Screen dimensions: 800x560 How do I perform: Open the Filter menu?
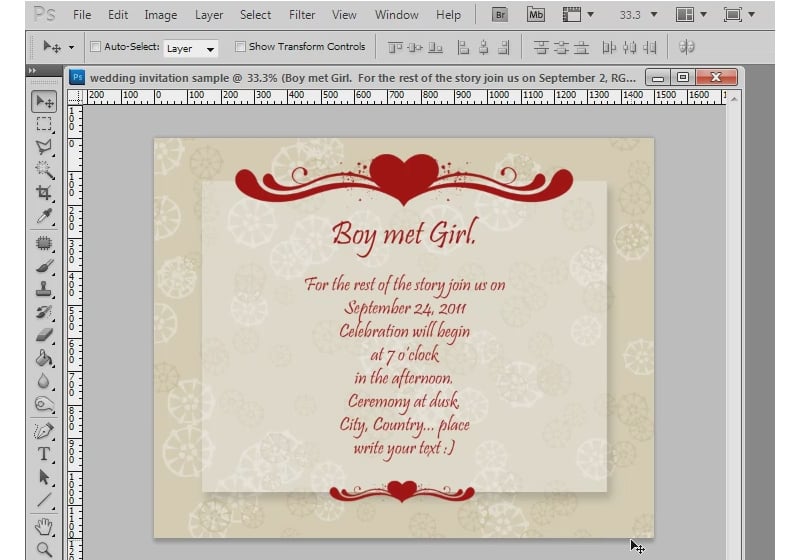coord(302,15)
